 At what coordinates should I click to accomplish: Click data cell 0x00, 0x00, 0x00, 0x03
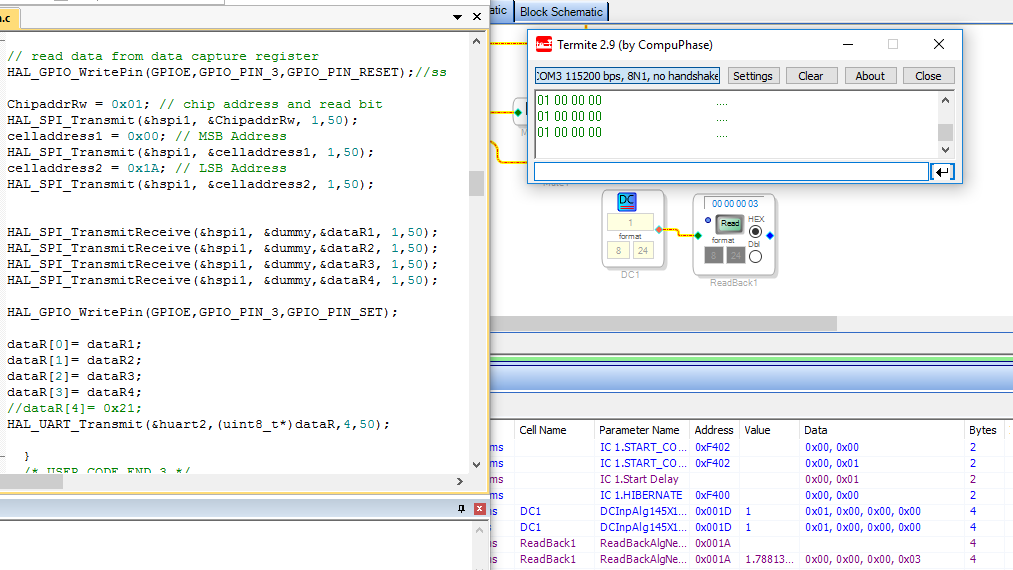pyautogui.click(x=862, y=559)
